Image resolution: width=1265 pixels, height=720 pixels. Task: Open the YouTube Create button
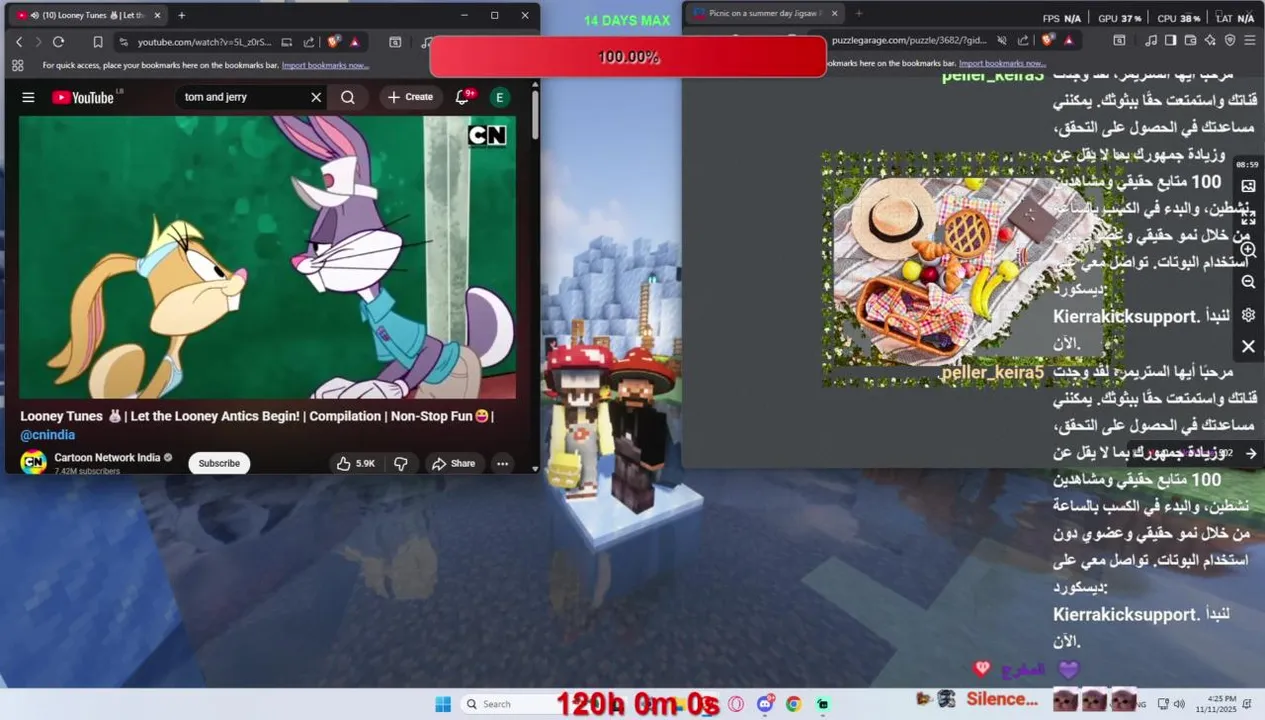click(x=410, y=97)
